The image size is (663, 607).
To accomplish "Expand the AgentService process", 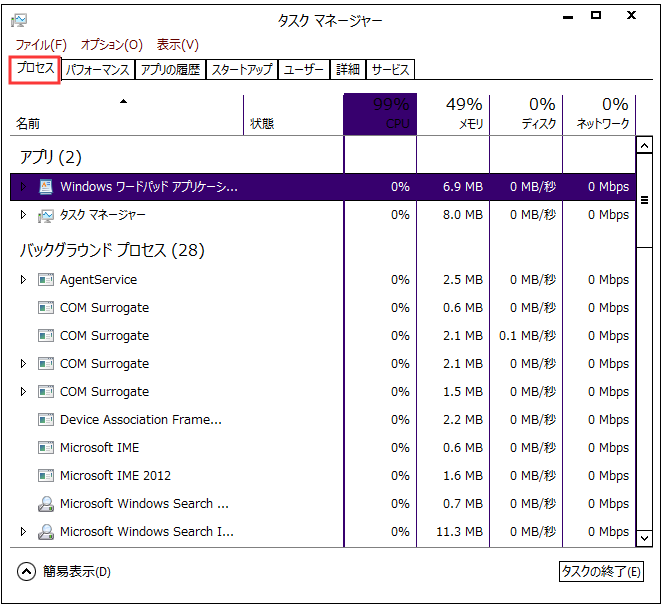I will tap(23, 279).
